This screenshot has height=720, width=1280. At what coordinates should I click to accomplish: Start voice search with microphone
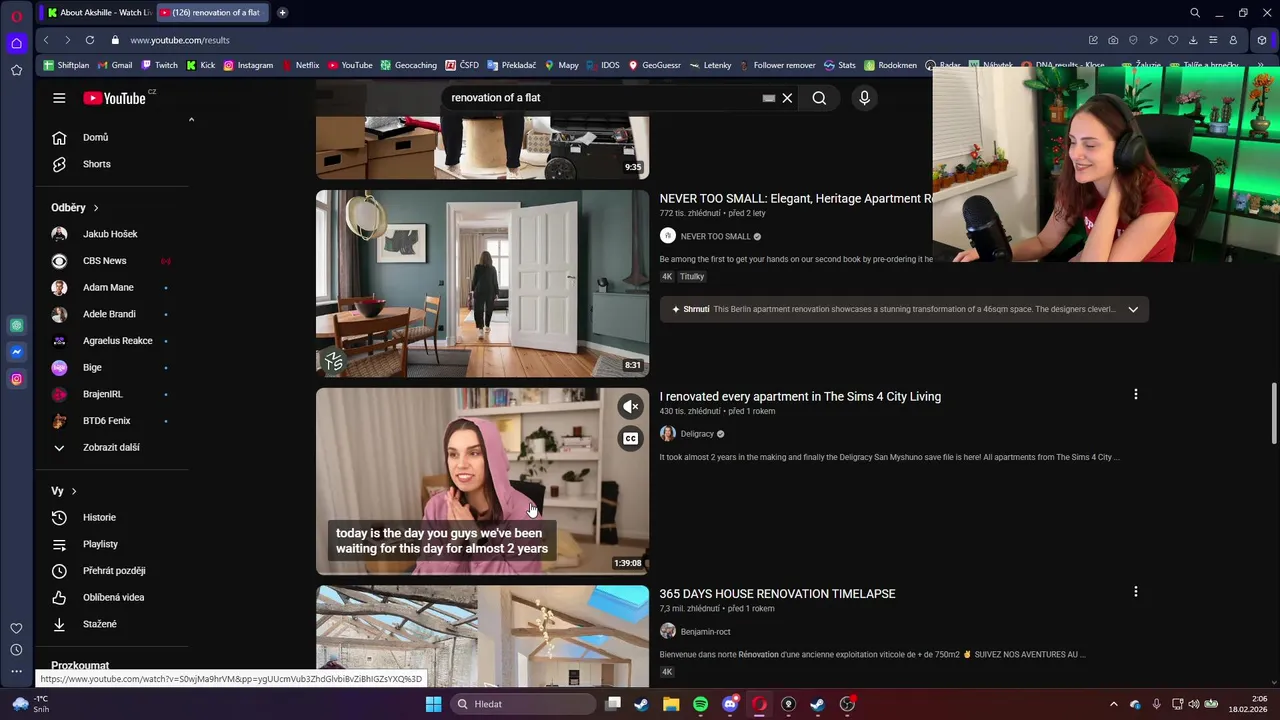864,98
